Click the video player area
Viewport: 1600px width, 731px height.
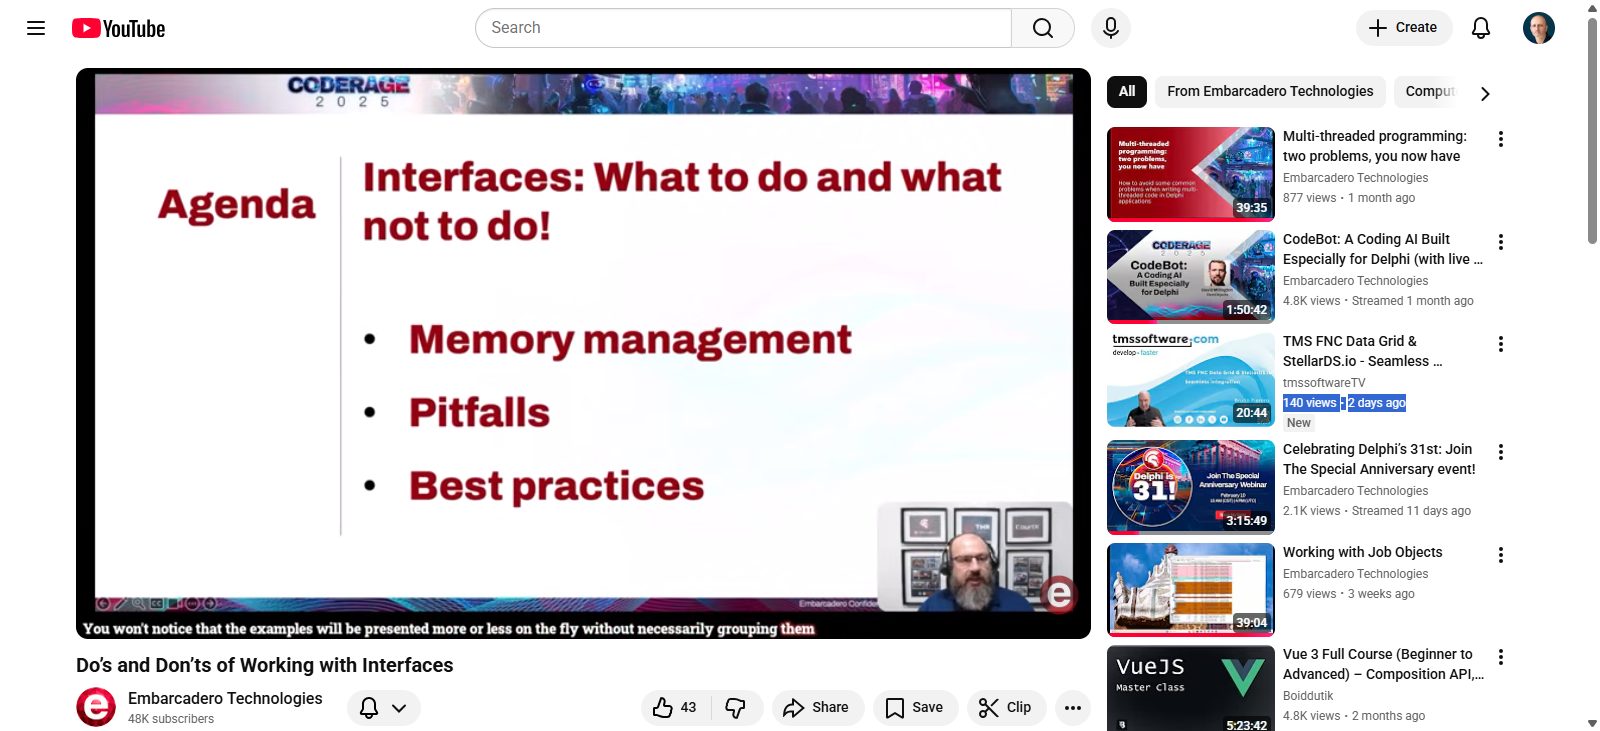coord(583,353)
